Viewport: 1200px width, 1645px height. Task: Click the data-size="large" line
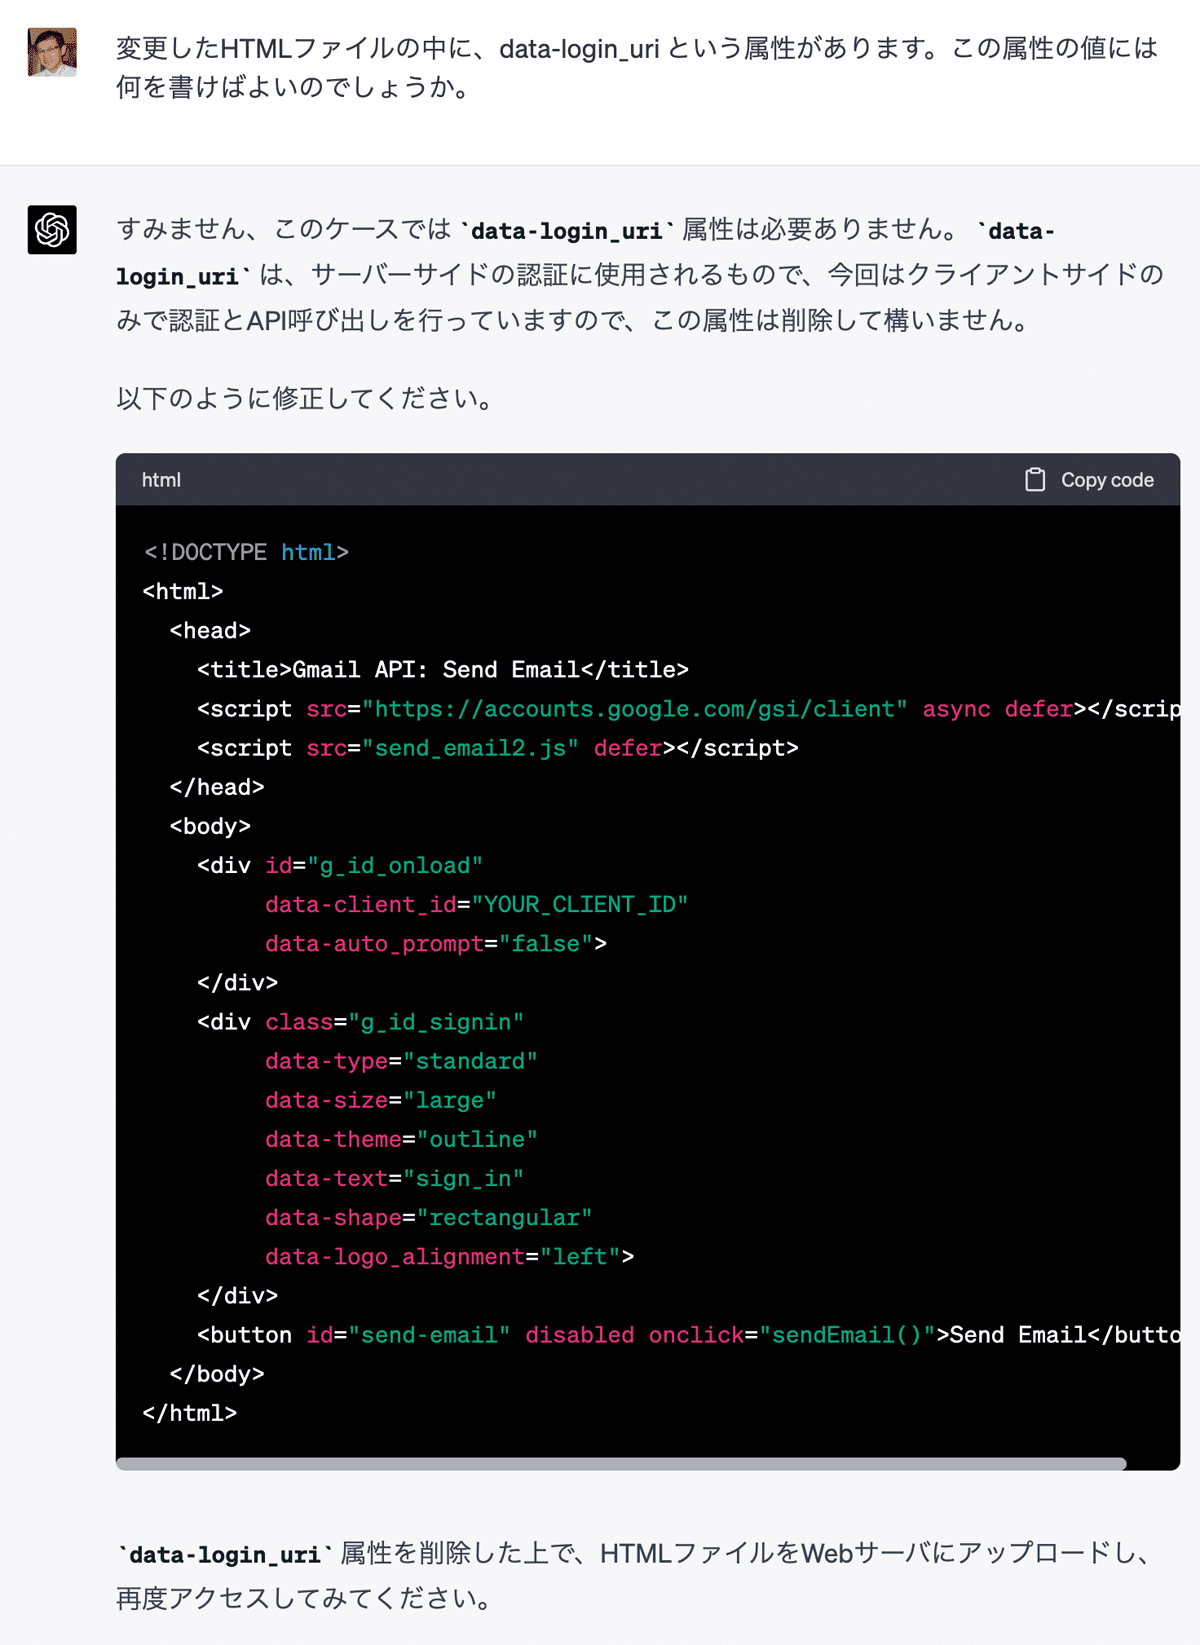381,1100
